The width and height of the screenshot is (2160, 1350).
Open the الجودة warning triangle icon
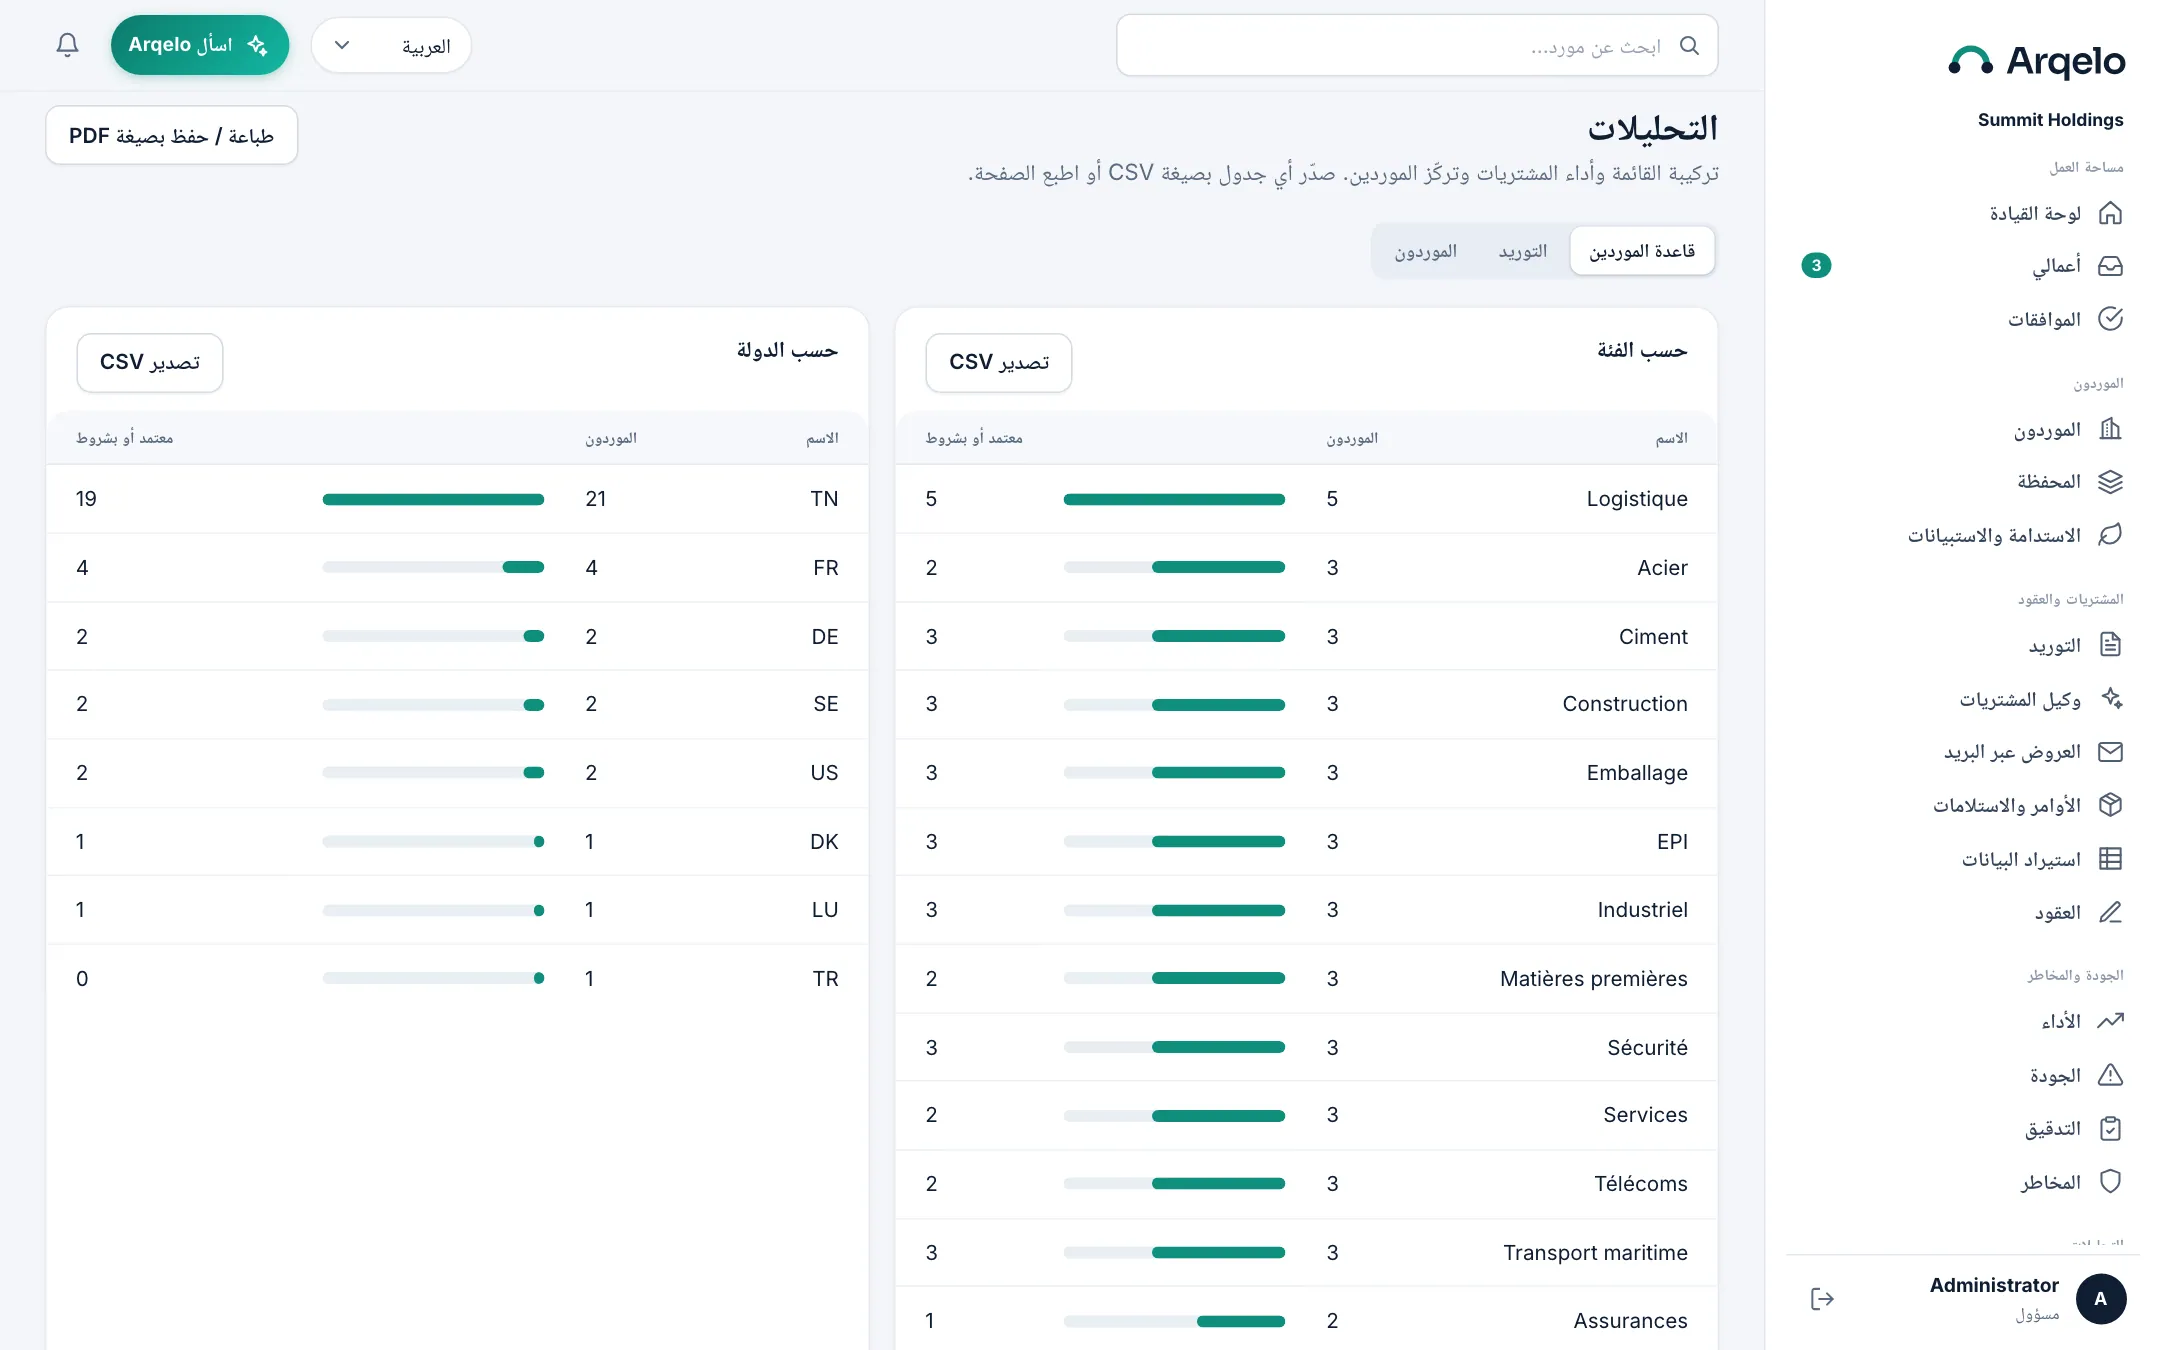(2110, 1075)
